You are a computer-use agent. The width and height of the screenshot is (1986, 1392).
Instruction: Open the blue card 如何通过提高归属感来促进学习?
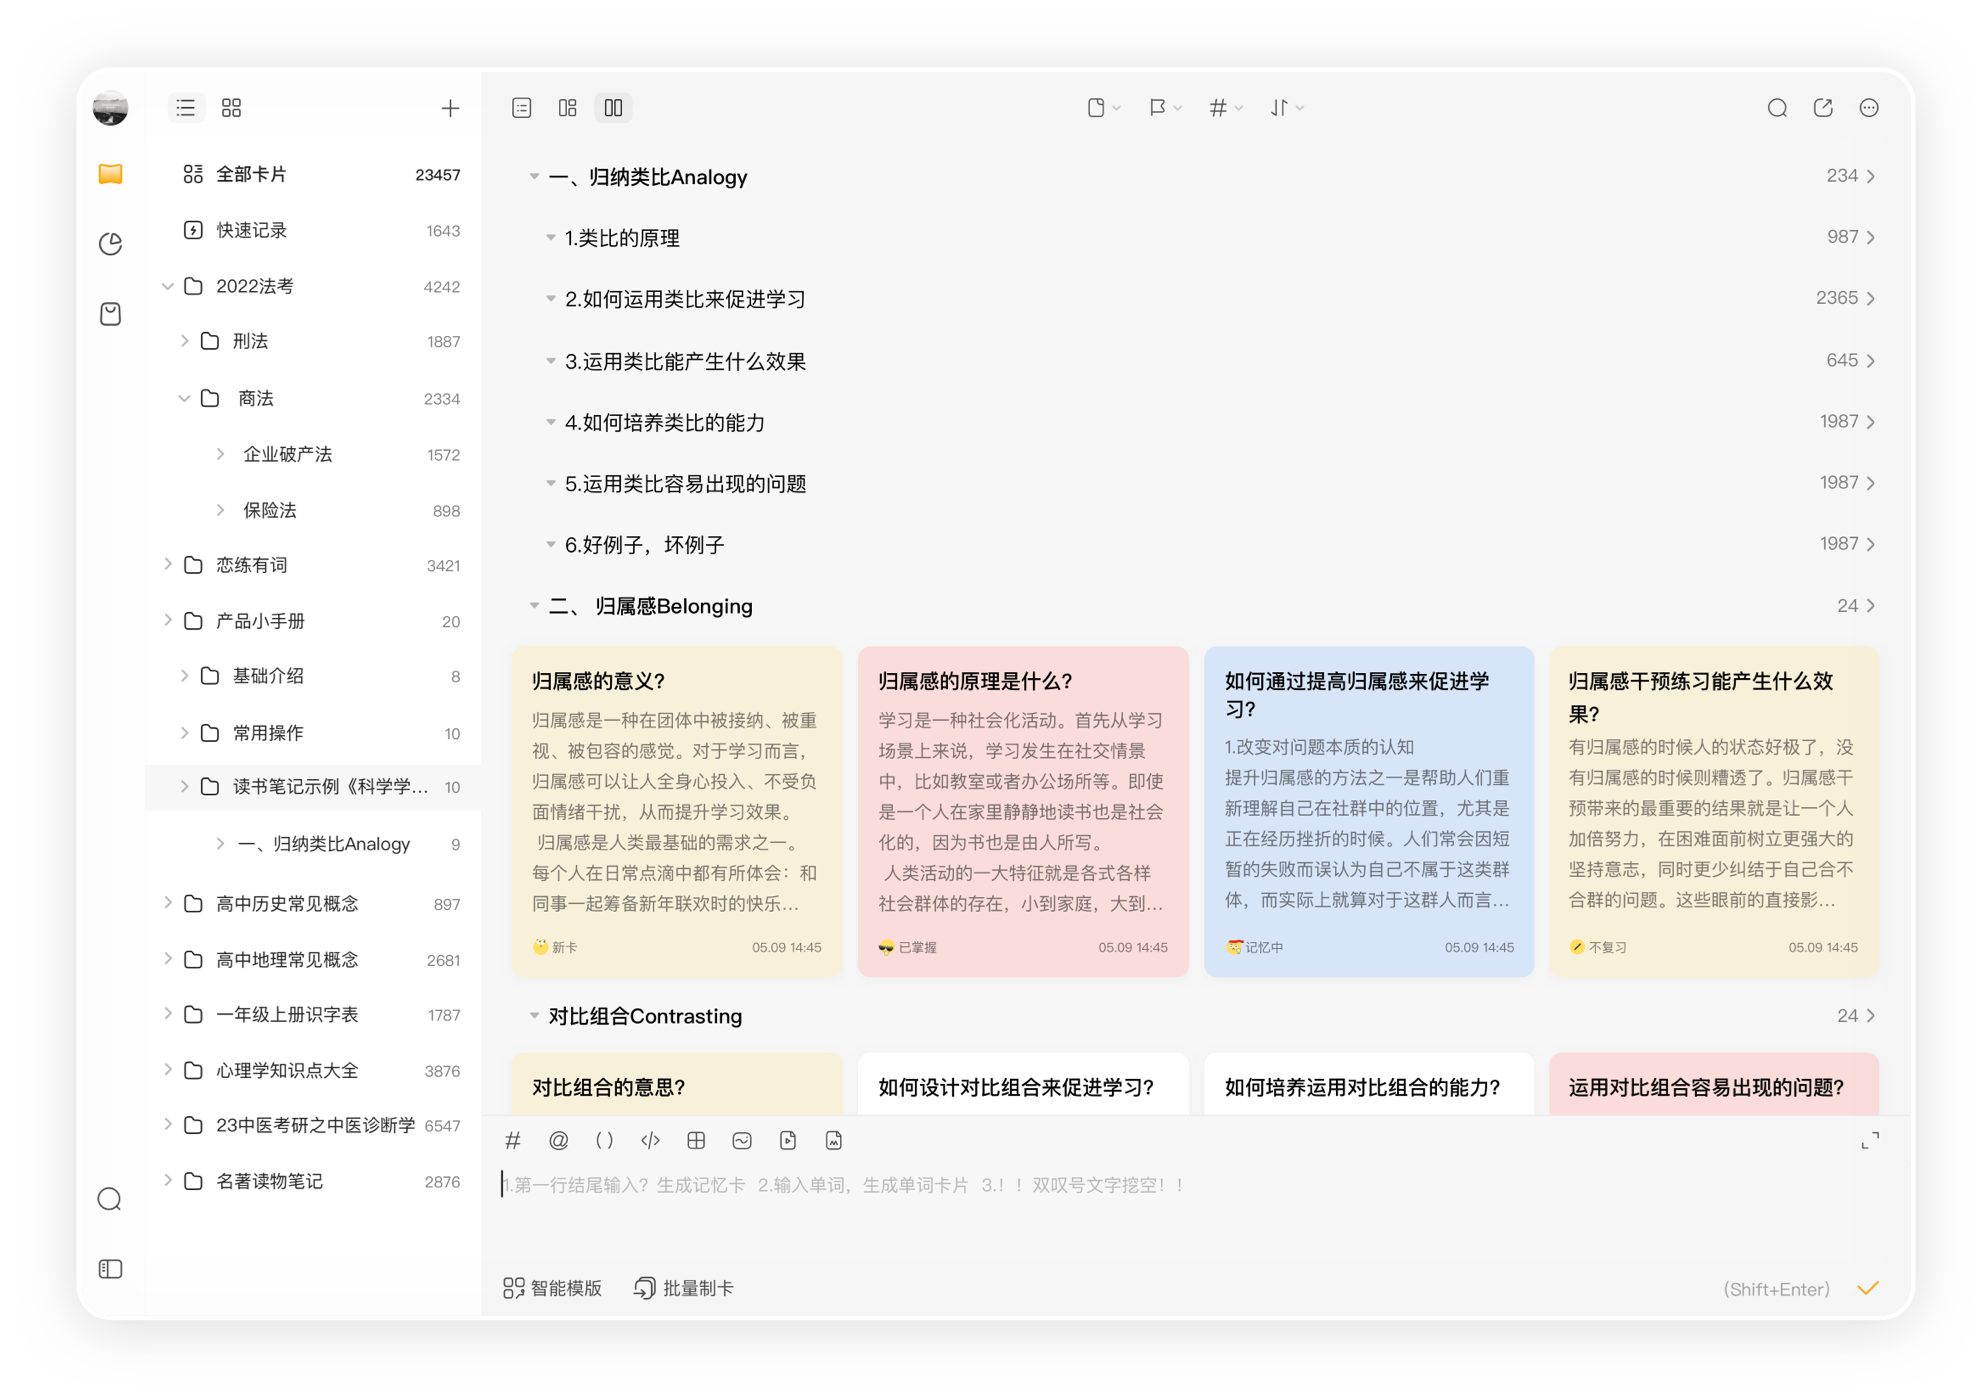click(1369, 811)
